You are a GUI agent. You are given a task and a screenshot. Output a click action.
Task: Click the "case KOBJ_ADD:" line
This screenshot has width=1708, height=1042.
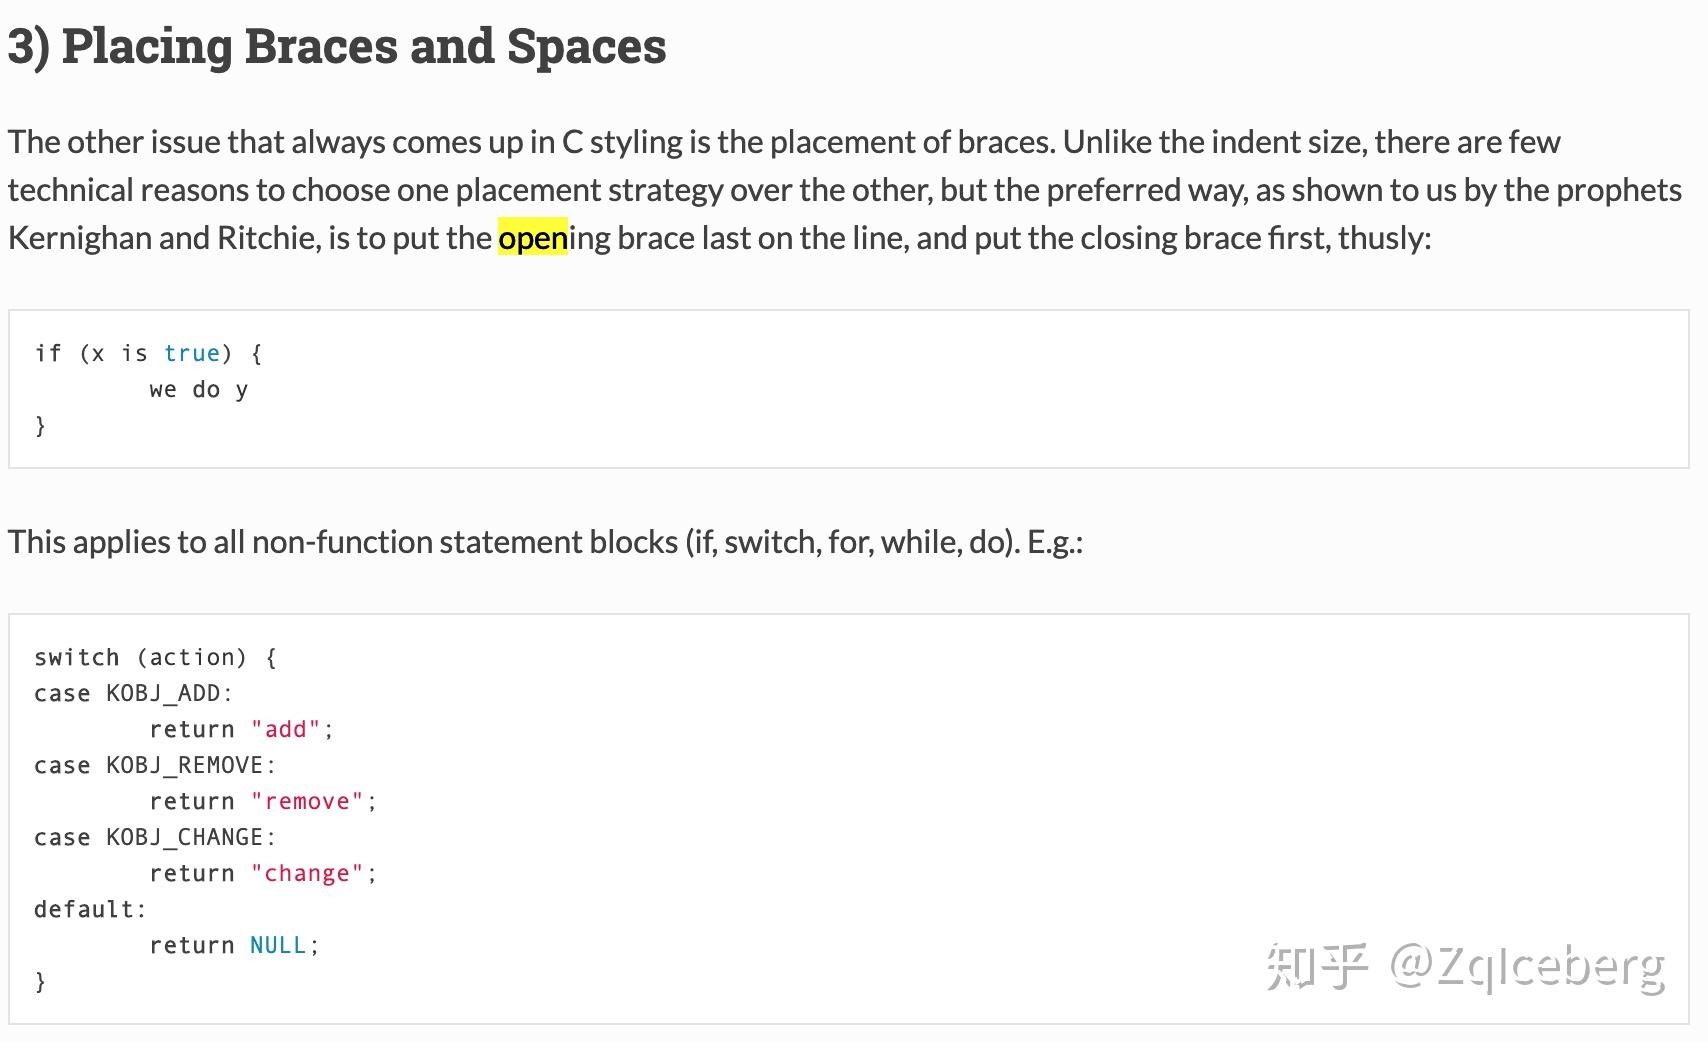click(133, 694)
